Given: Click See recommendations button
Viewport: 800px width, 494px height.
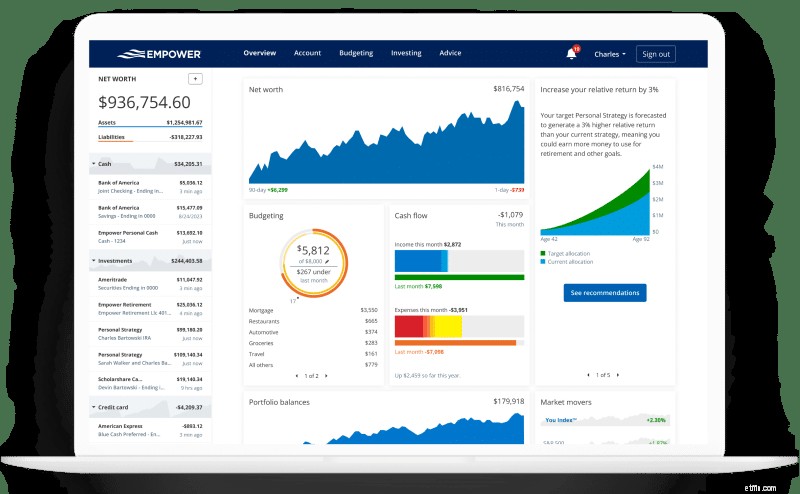Looking at the screenshot, I should coord(605,293).
